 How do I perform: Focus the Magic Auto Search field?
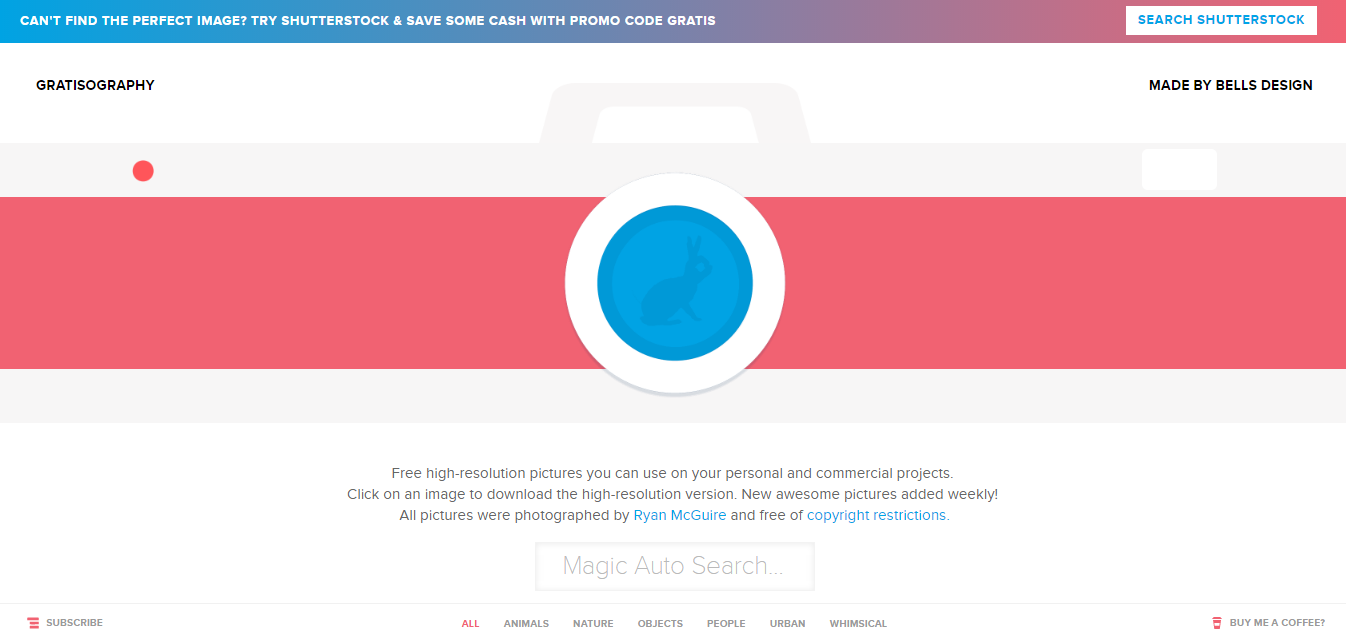[675, 566]
